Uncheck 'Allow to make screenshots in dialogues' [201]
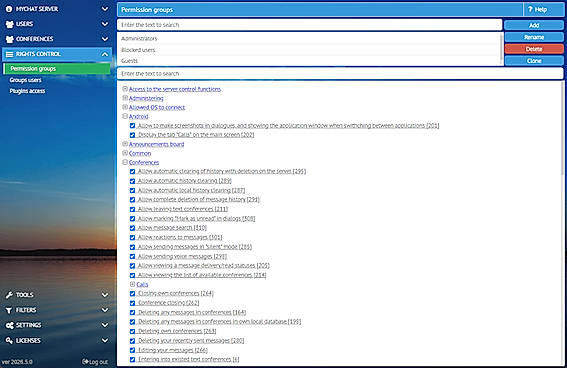This screenshot has width=567, height=368. (x=132, y=126)
